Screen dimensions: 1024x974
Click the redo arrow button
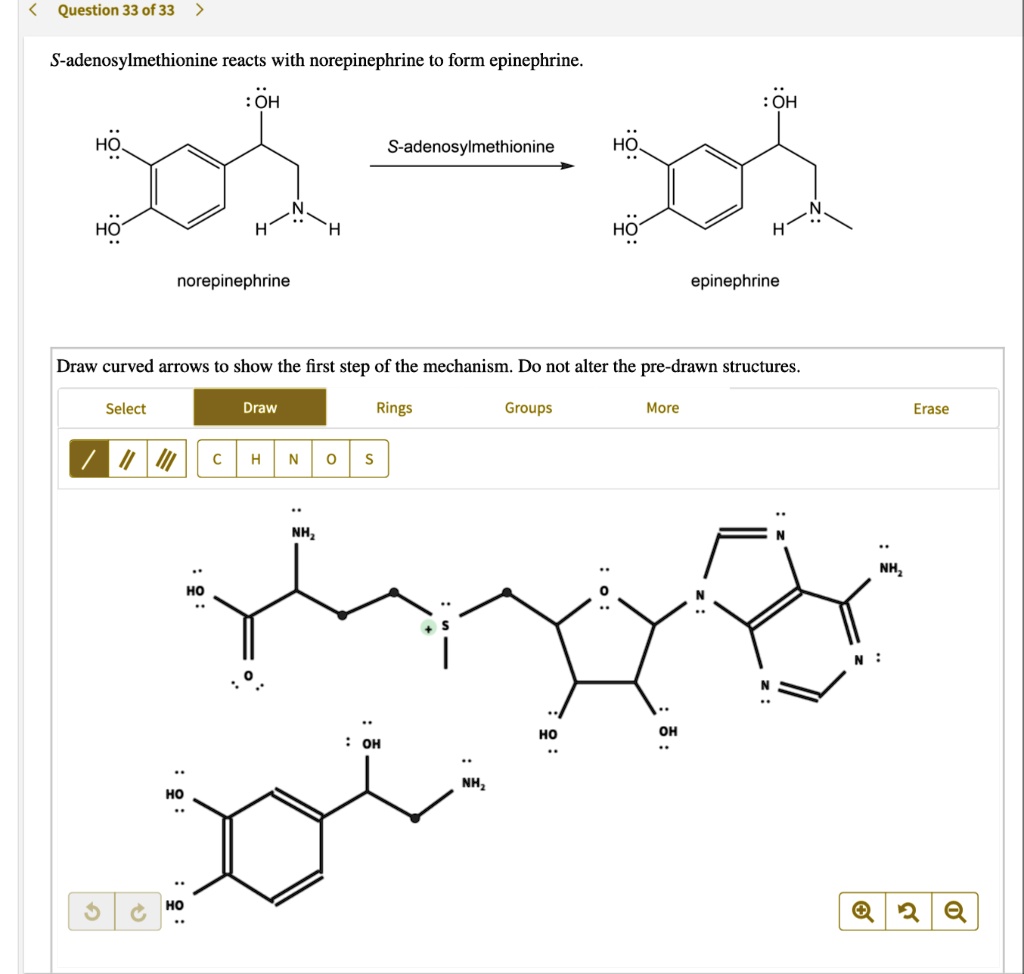point(139,912)
